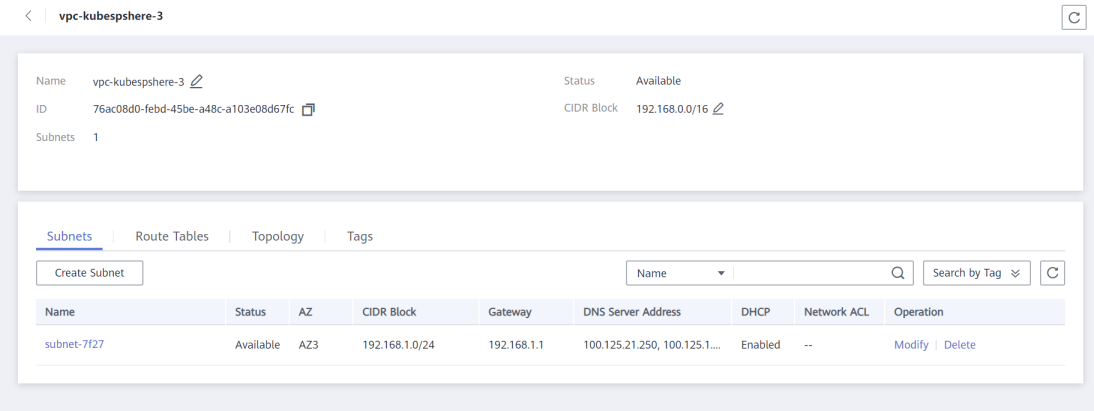The width and height of the screenshot is (1094, 411).
Task: Refresh the subnet list icon
Action: point(1052,274)
